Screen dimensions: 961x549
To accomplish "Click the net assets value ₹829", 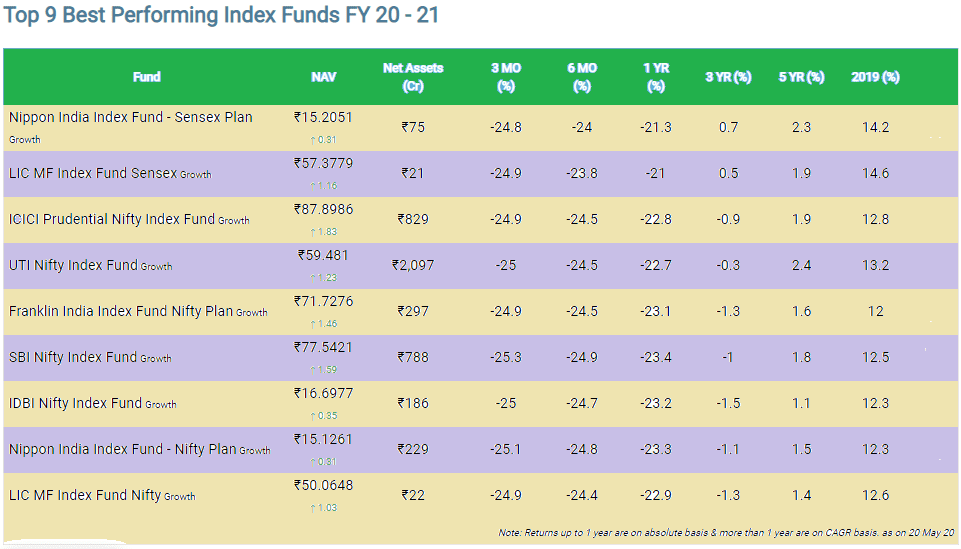I will click(x=413, y=219).
